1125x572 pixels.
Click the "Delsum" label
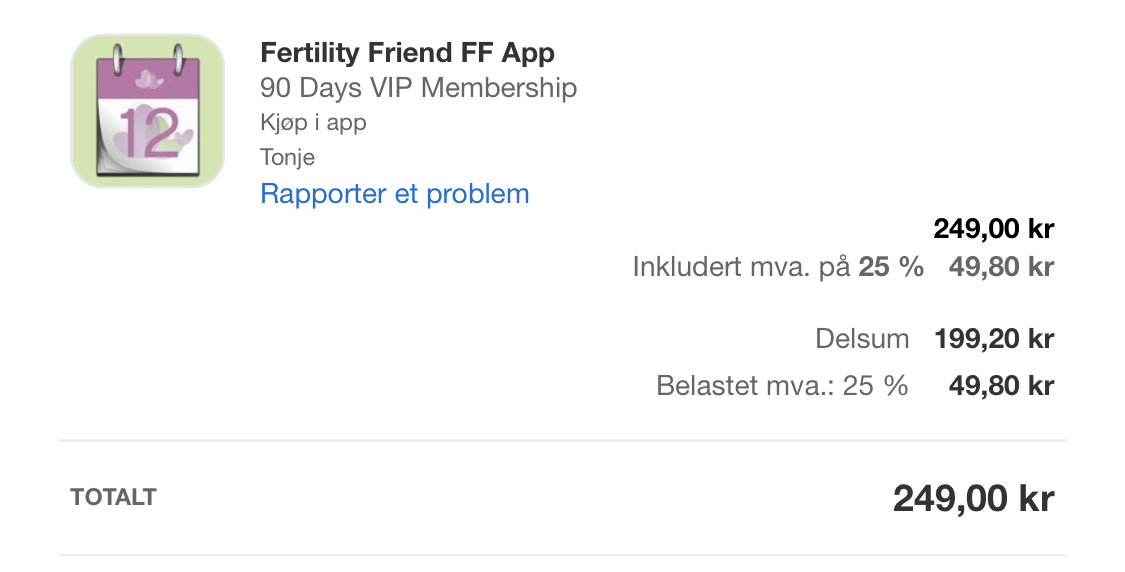click(x=862, y=339)
